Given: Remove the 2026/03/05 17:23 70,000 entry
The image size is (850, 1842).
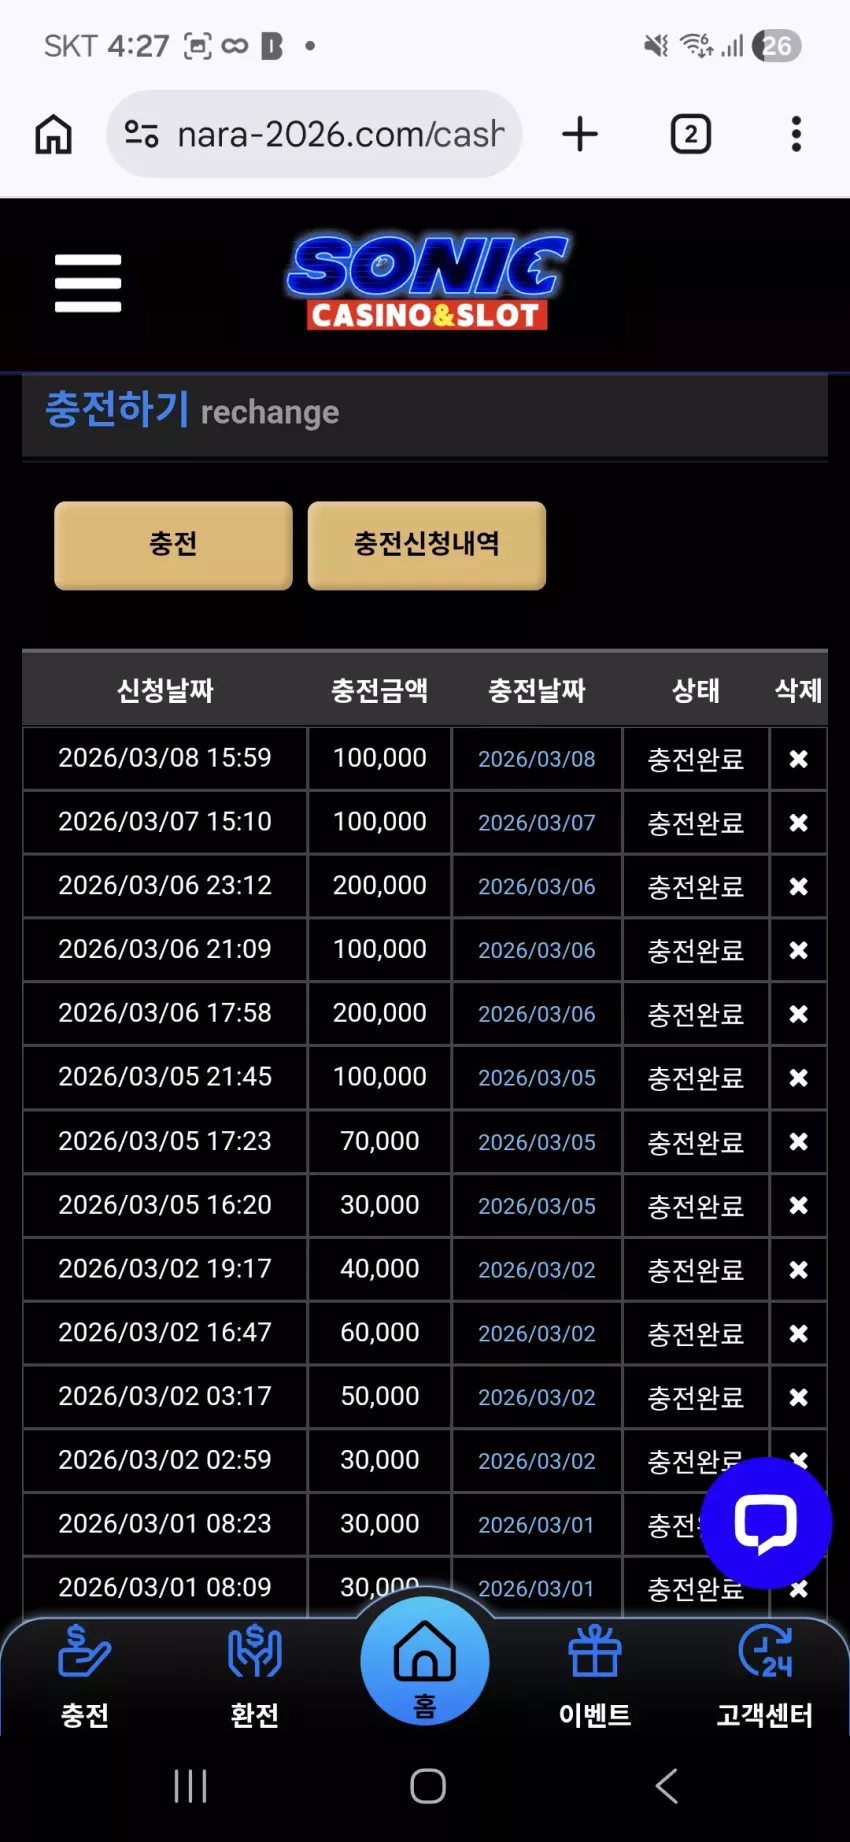Looking at the screenshot, I should coord(798,1141).
